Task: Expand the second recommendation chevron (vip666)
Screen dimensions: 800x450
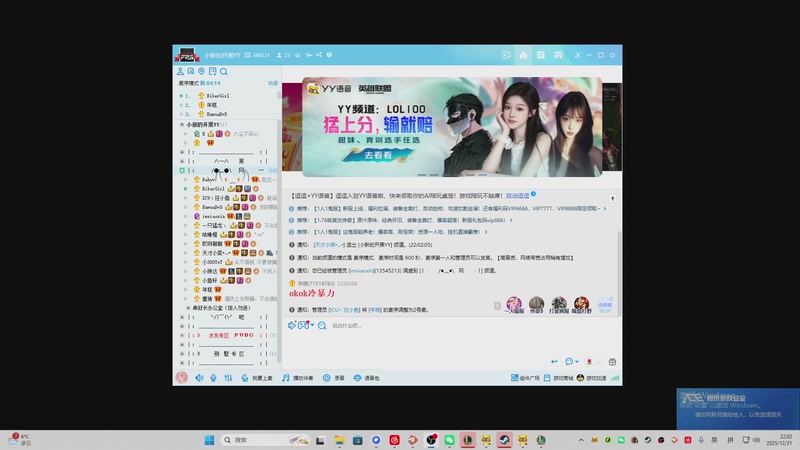Action: (511, 220)
